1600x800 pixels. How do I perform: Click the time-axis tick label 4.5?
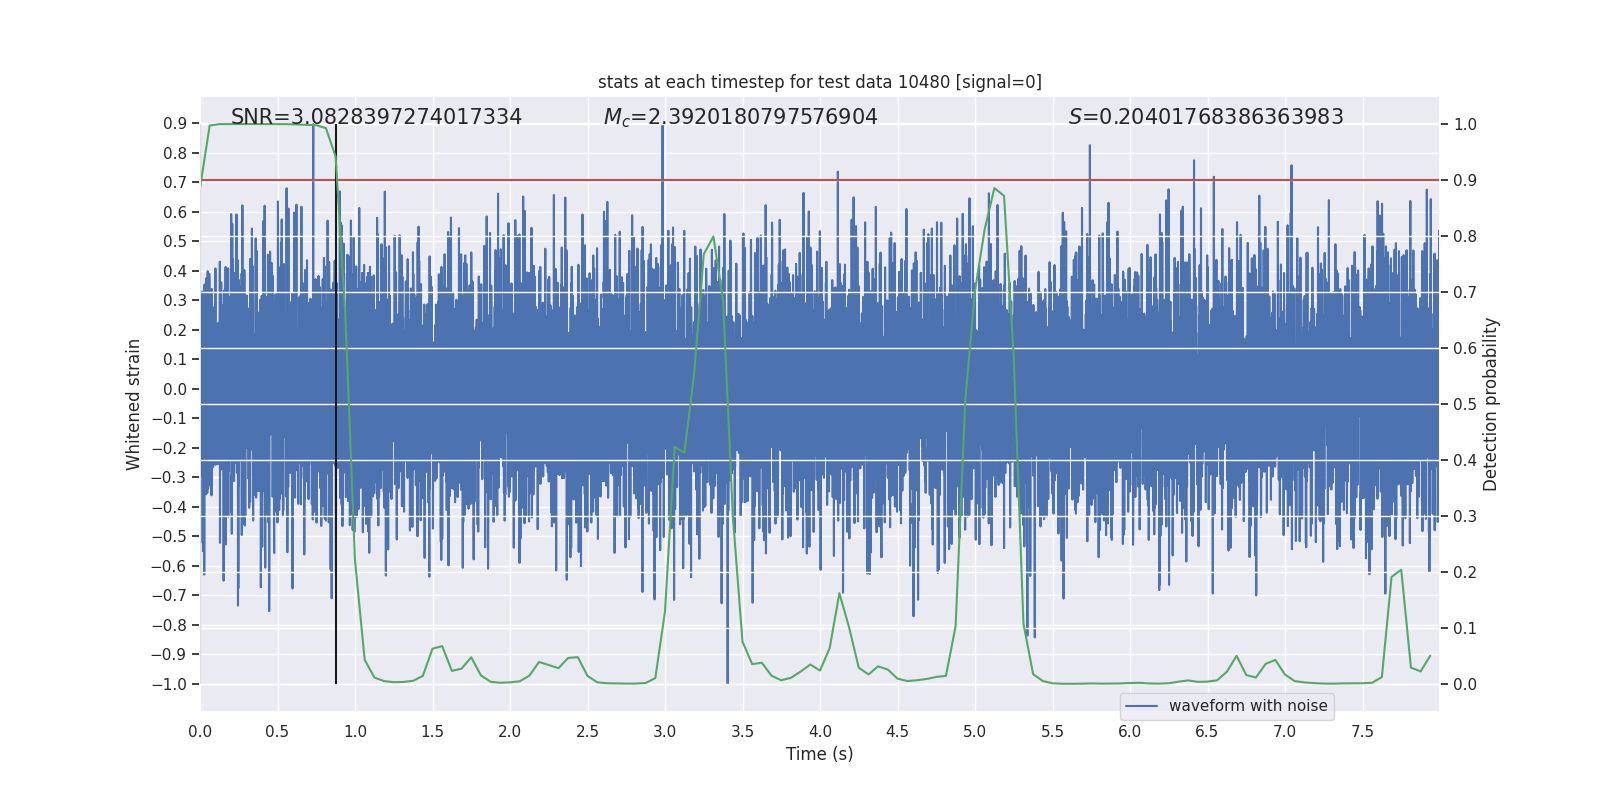(897, 731)
